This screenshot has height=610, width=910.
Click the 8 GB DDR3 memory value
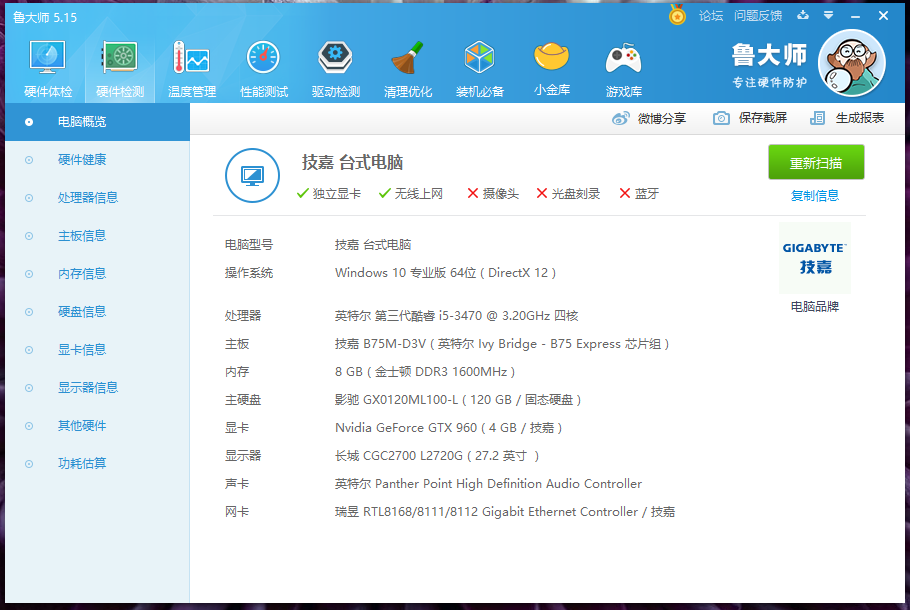point(425,372)
